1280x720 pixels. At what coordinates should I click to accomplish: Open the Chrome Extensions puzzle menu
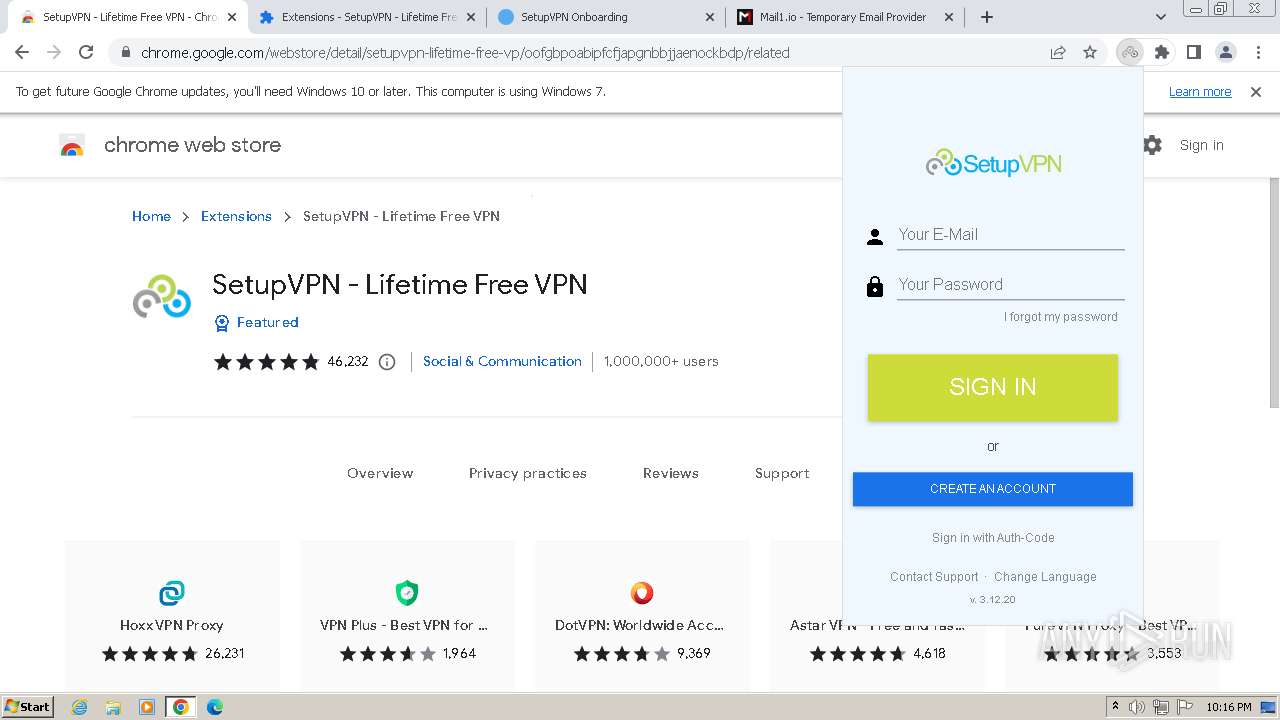(1161, 53)
